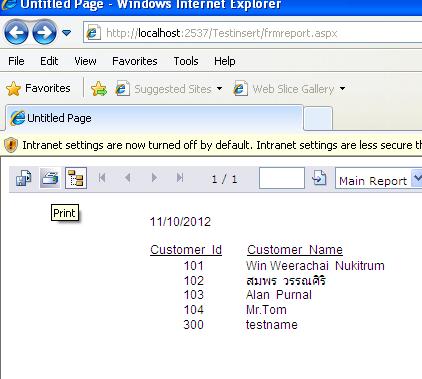Go to first page of report
This screenshot has width=422, height=379.
click(102, 178)
